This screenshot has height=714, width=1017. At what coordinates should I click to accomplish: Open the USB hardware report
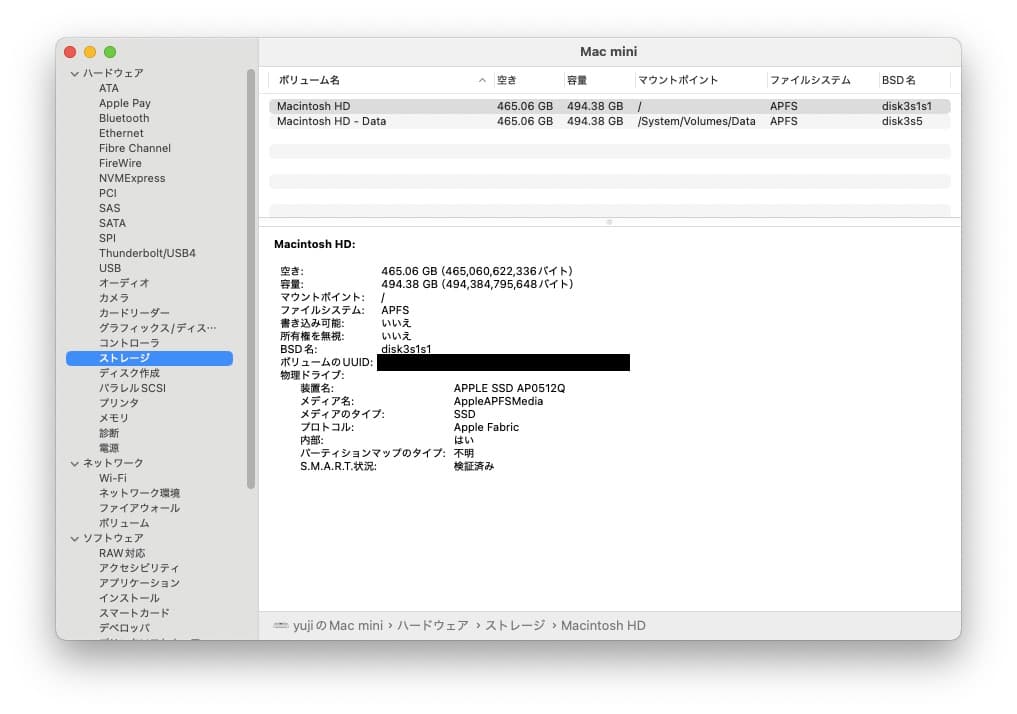click(x=111, y=268)
